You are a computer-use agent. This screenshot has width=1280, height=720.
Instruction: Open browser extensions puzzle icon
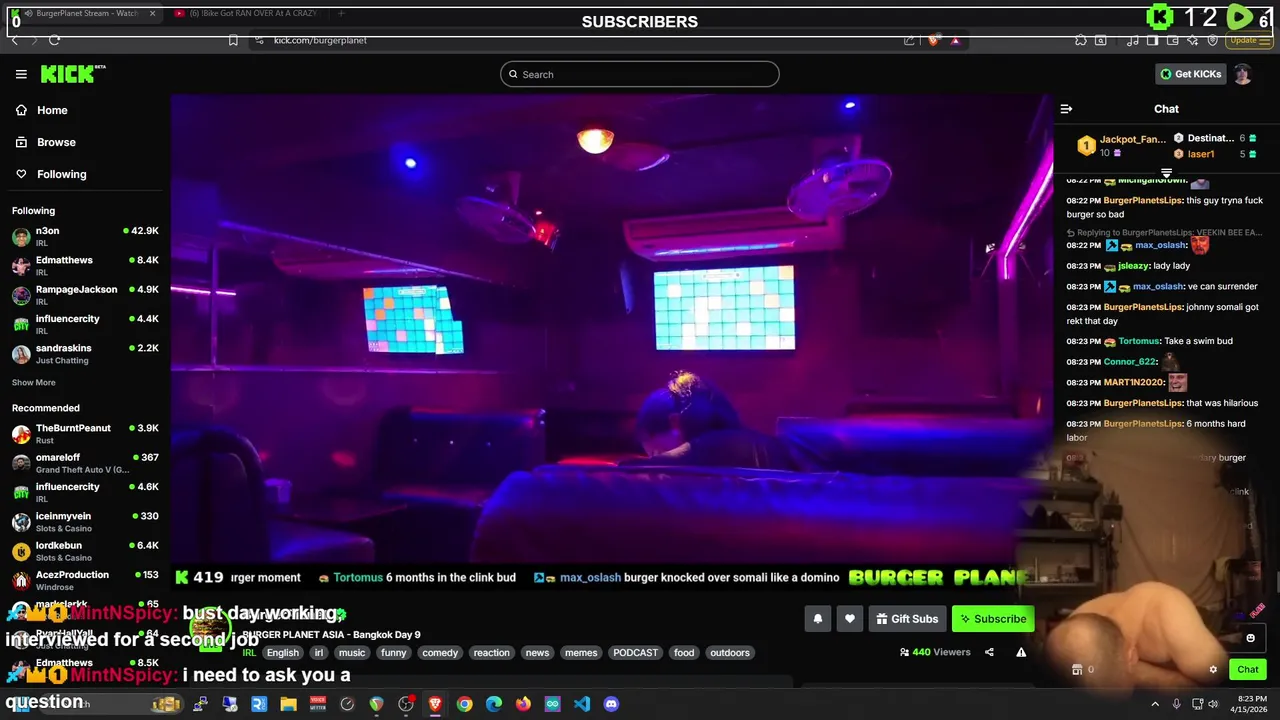click(x=1081, y=40)
